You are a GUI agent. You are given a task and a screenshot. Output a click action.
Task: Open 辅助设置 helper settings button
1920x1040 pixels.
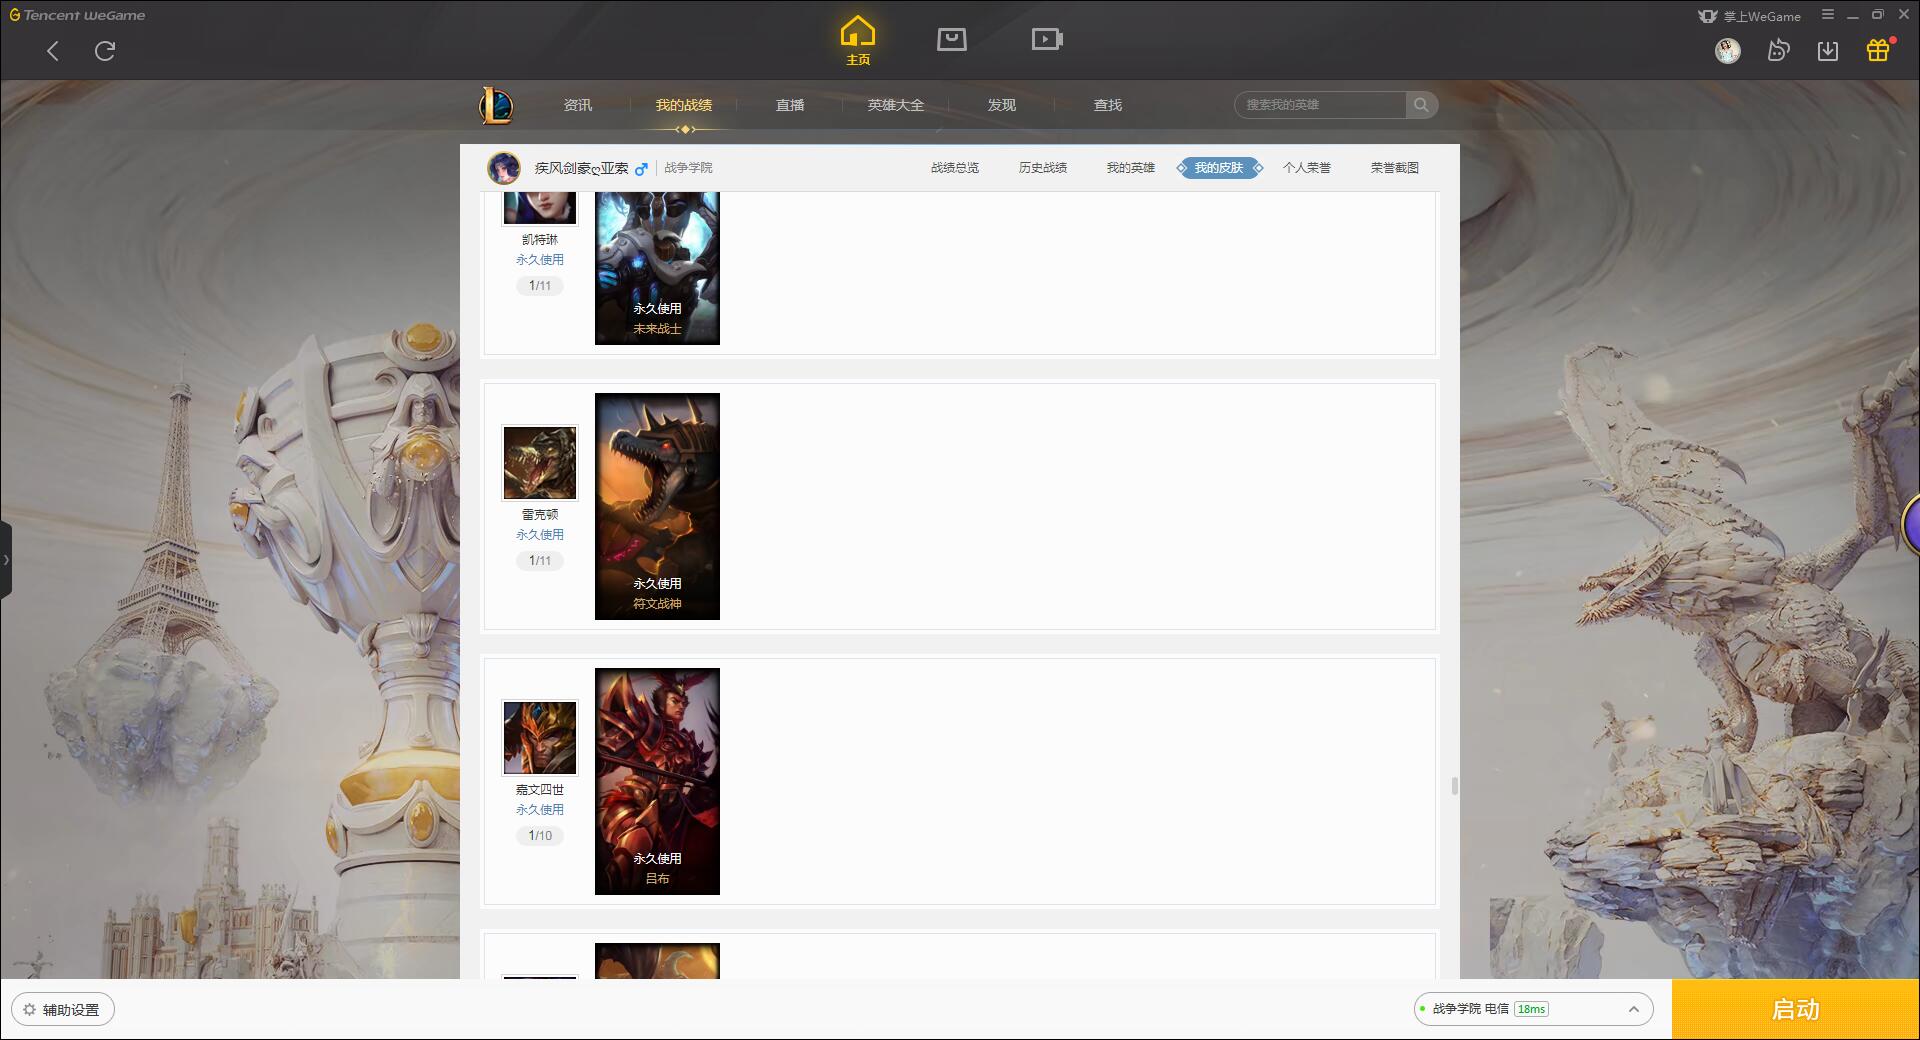[63, 1010]
